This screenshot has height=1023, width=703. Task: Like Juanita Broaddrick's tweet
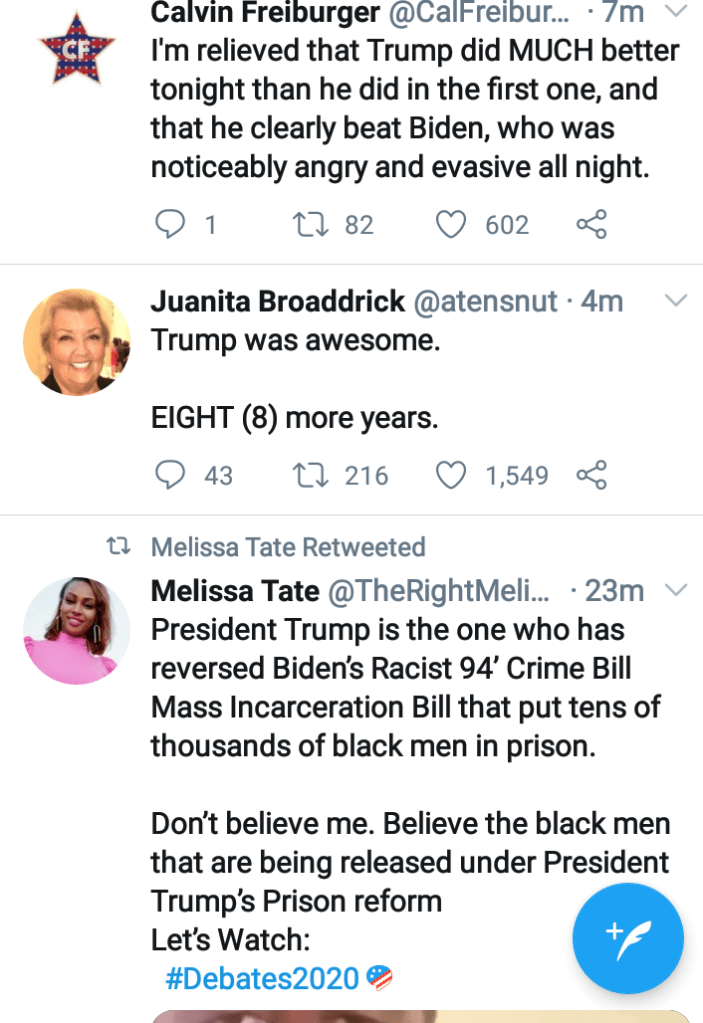coord(452,475)
